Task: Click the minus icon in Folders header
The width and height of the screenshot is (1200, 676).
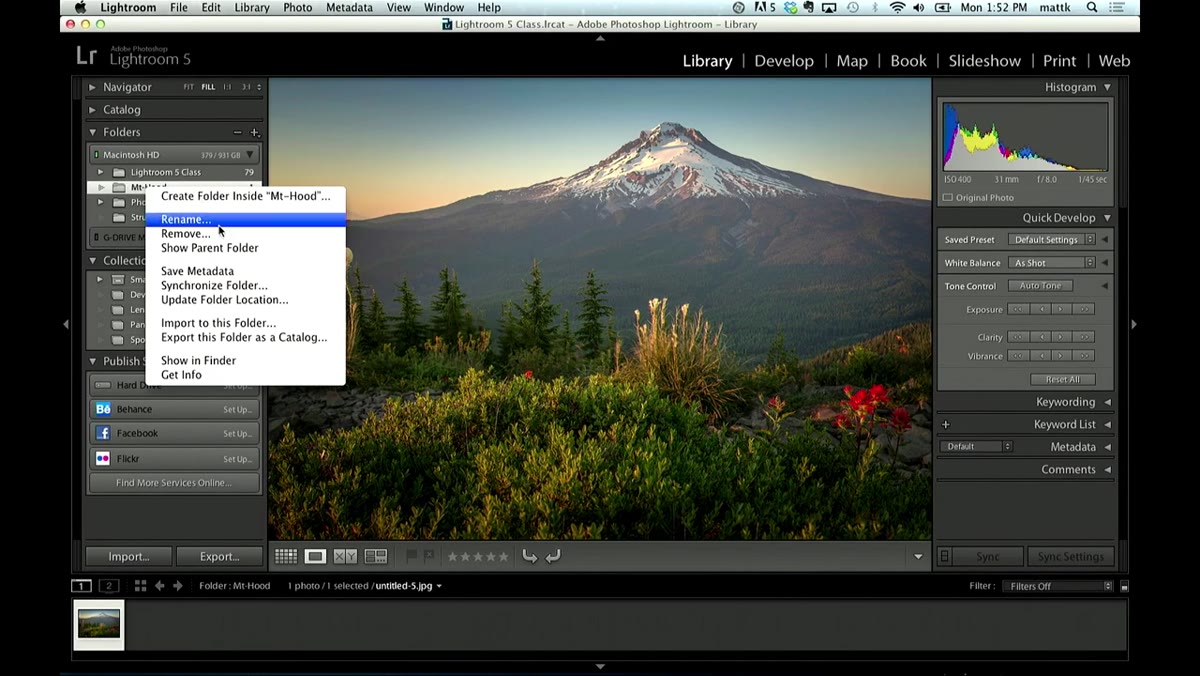Action: [238, 132]
